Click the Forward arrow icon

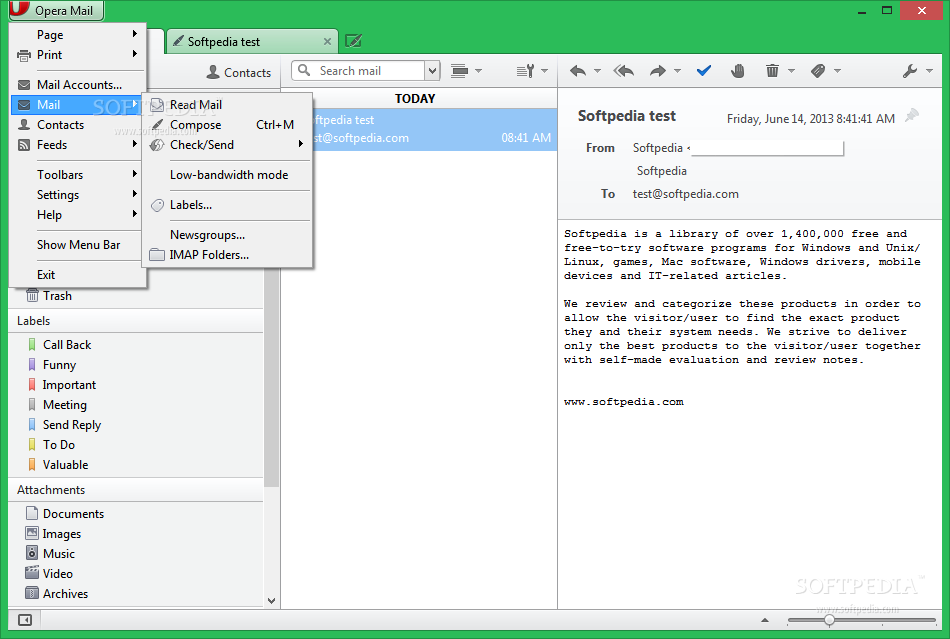[x=658, y=71]
